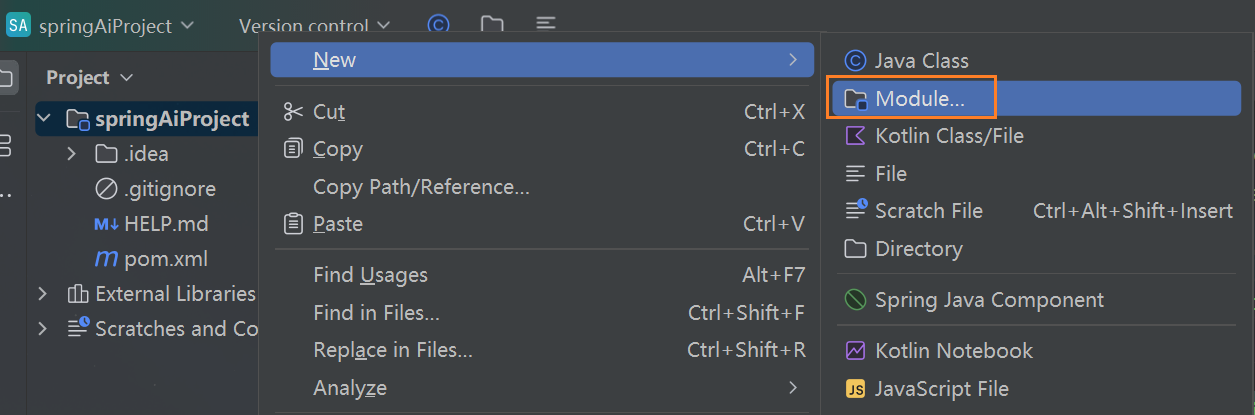Click the Kotlin Class/File icon
The height and width of the screenshot is (415, 1255).
tap(855, 135)
